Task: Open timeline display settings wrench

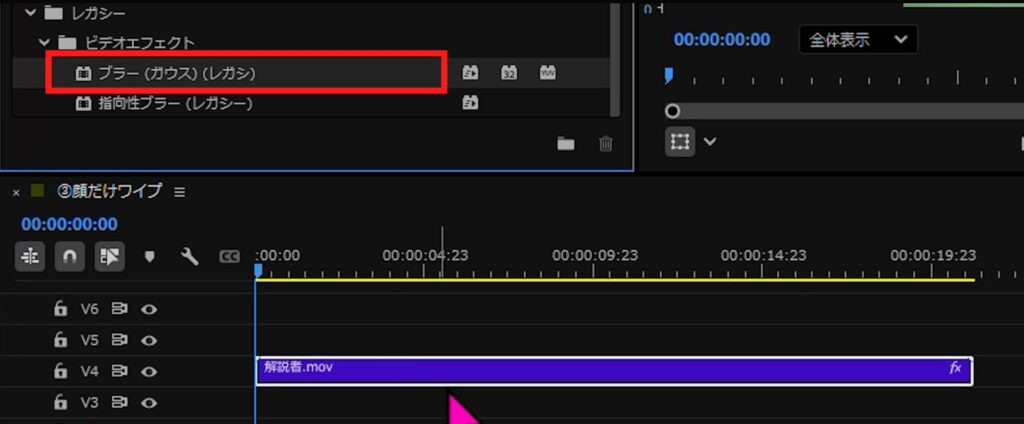Action: (189, 257)
